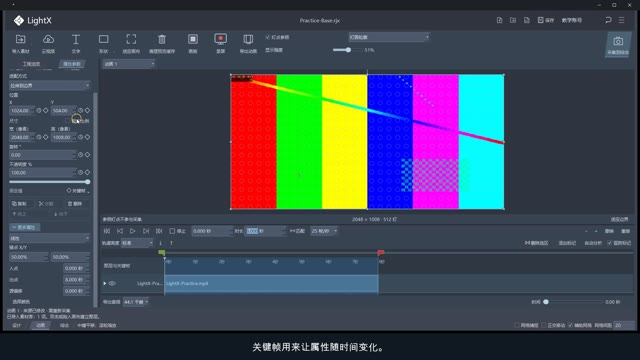Open the animation 1 selector dropdown
Image resolution: width=640 pixels, height=360 pixels.
coord(129,64)
